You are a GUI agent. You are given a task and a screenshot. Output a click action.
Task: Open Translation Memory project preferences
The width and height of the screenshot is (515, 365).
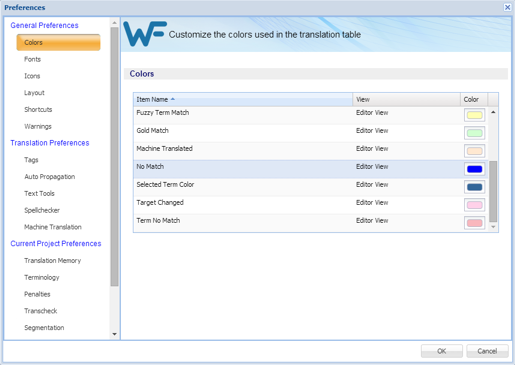[52, 261]
